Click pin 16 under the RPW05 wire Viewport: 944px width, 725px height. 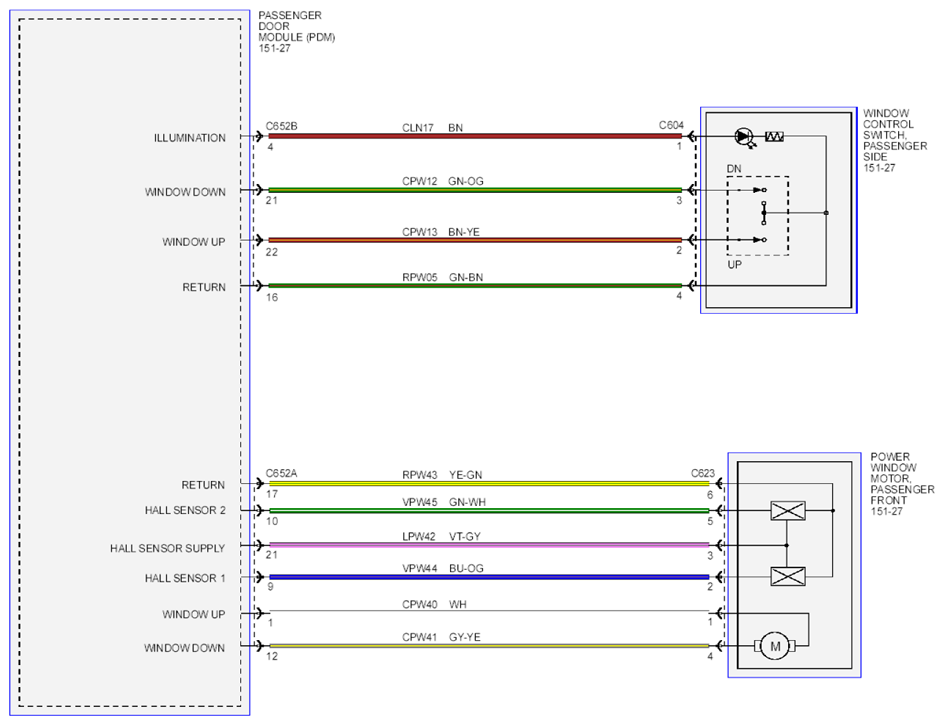272,297
